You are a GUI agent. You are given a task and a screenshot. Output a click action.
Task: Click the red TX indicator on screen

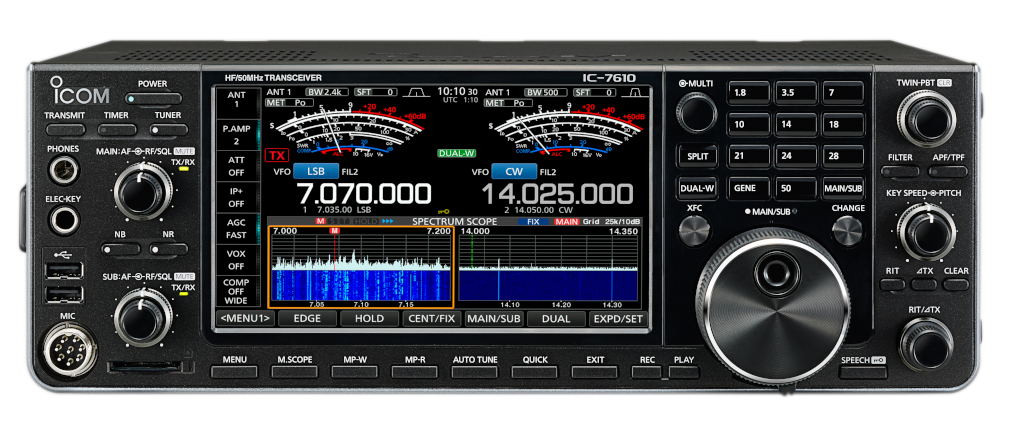click(x=276, y=156)
